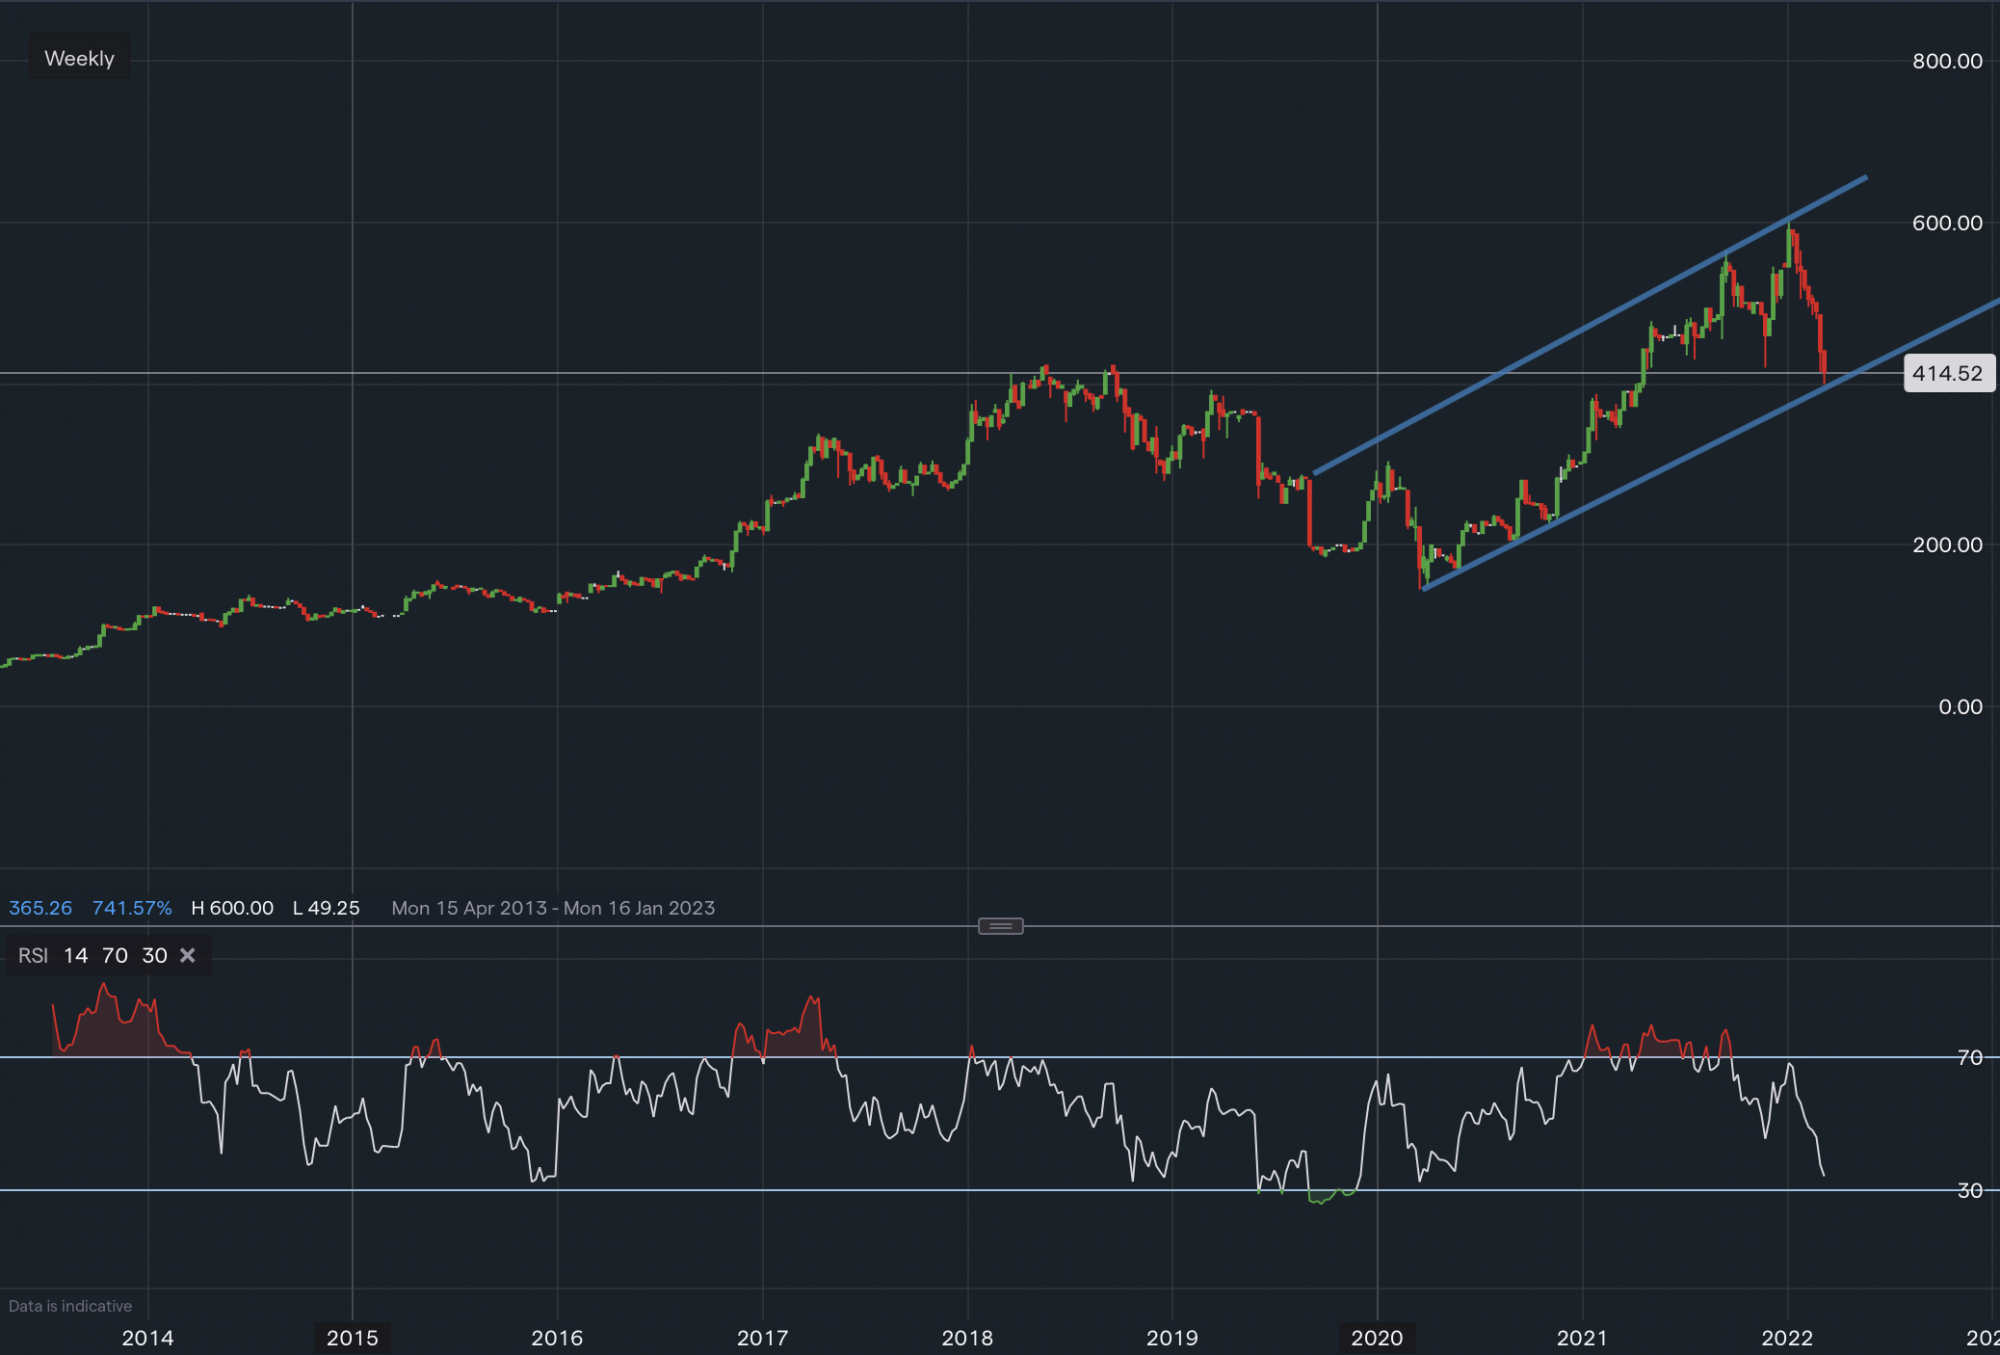The width and height of the screenshot is (2000, 1355).
Task: Open the Weekly timeframe selector
Action: [79, 59]
